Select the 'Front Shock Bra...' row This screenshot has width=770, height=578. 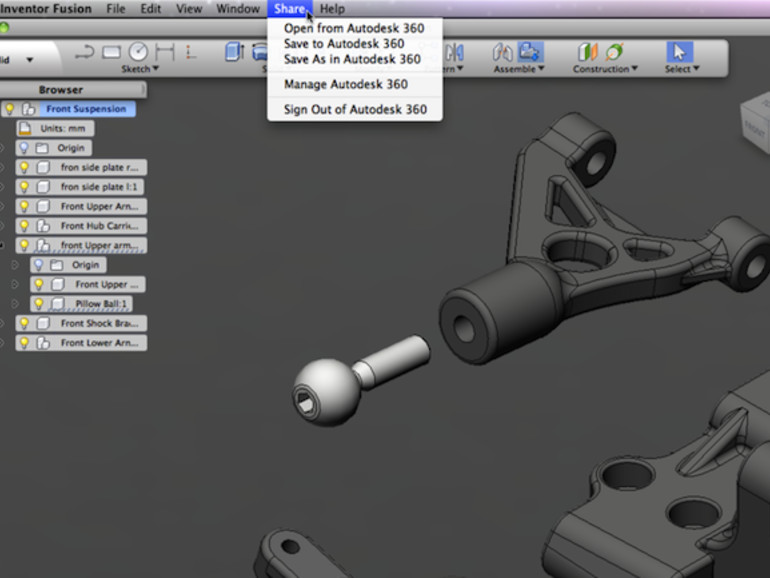tap(81, 323)
